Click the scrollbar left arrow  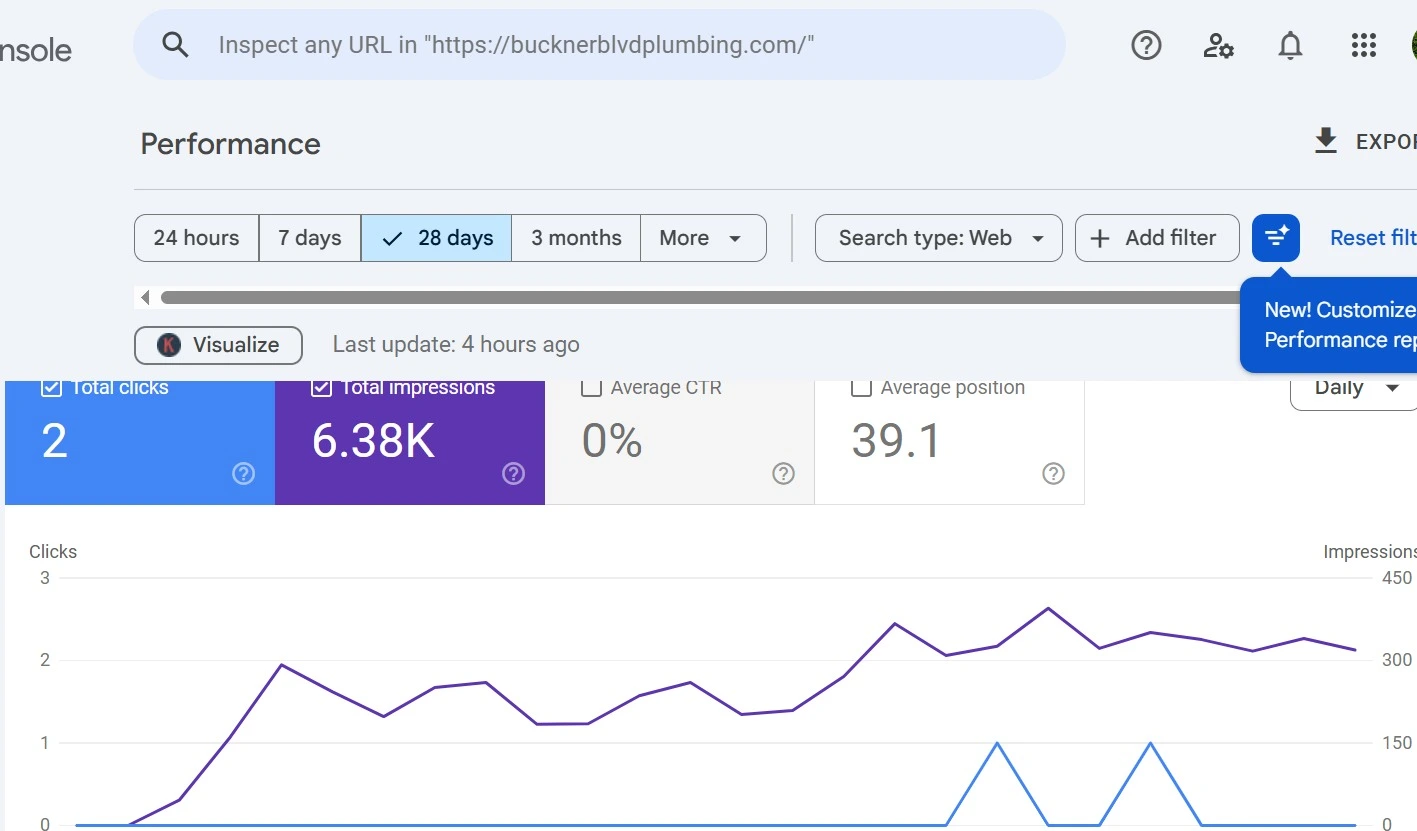click(x=145, y=297)
